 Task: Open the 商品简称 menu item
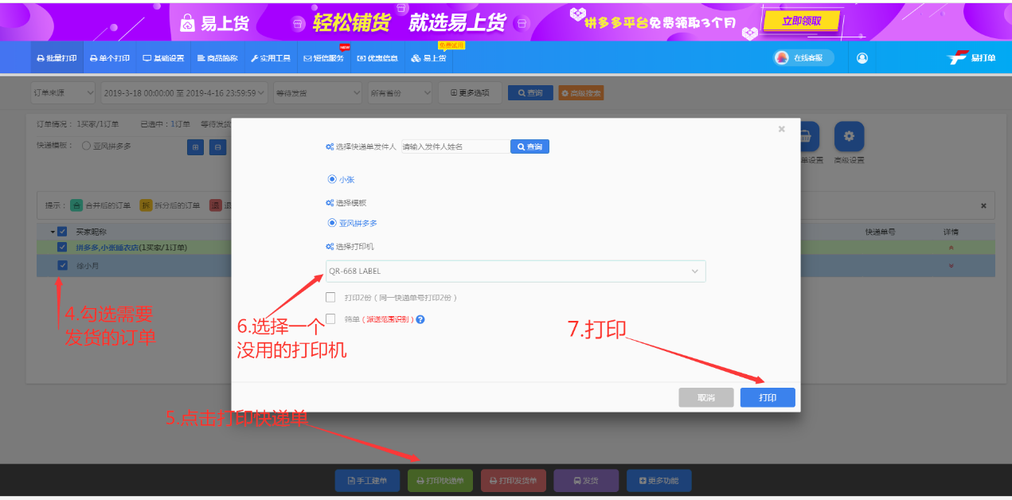pyautogui.click(x=218, y=58)
